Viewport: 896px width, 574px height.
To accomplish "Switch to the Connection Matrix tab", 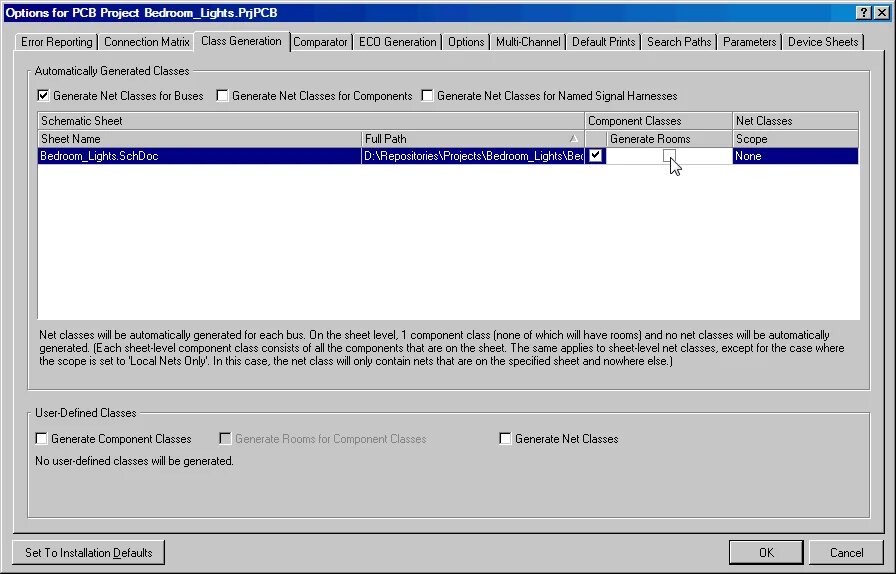I will pos(146,42).
